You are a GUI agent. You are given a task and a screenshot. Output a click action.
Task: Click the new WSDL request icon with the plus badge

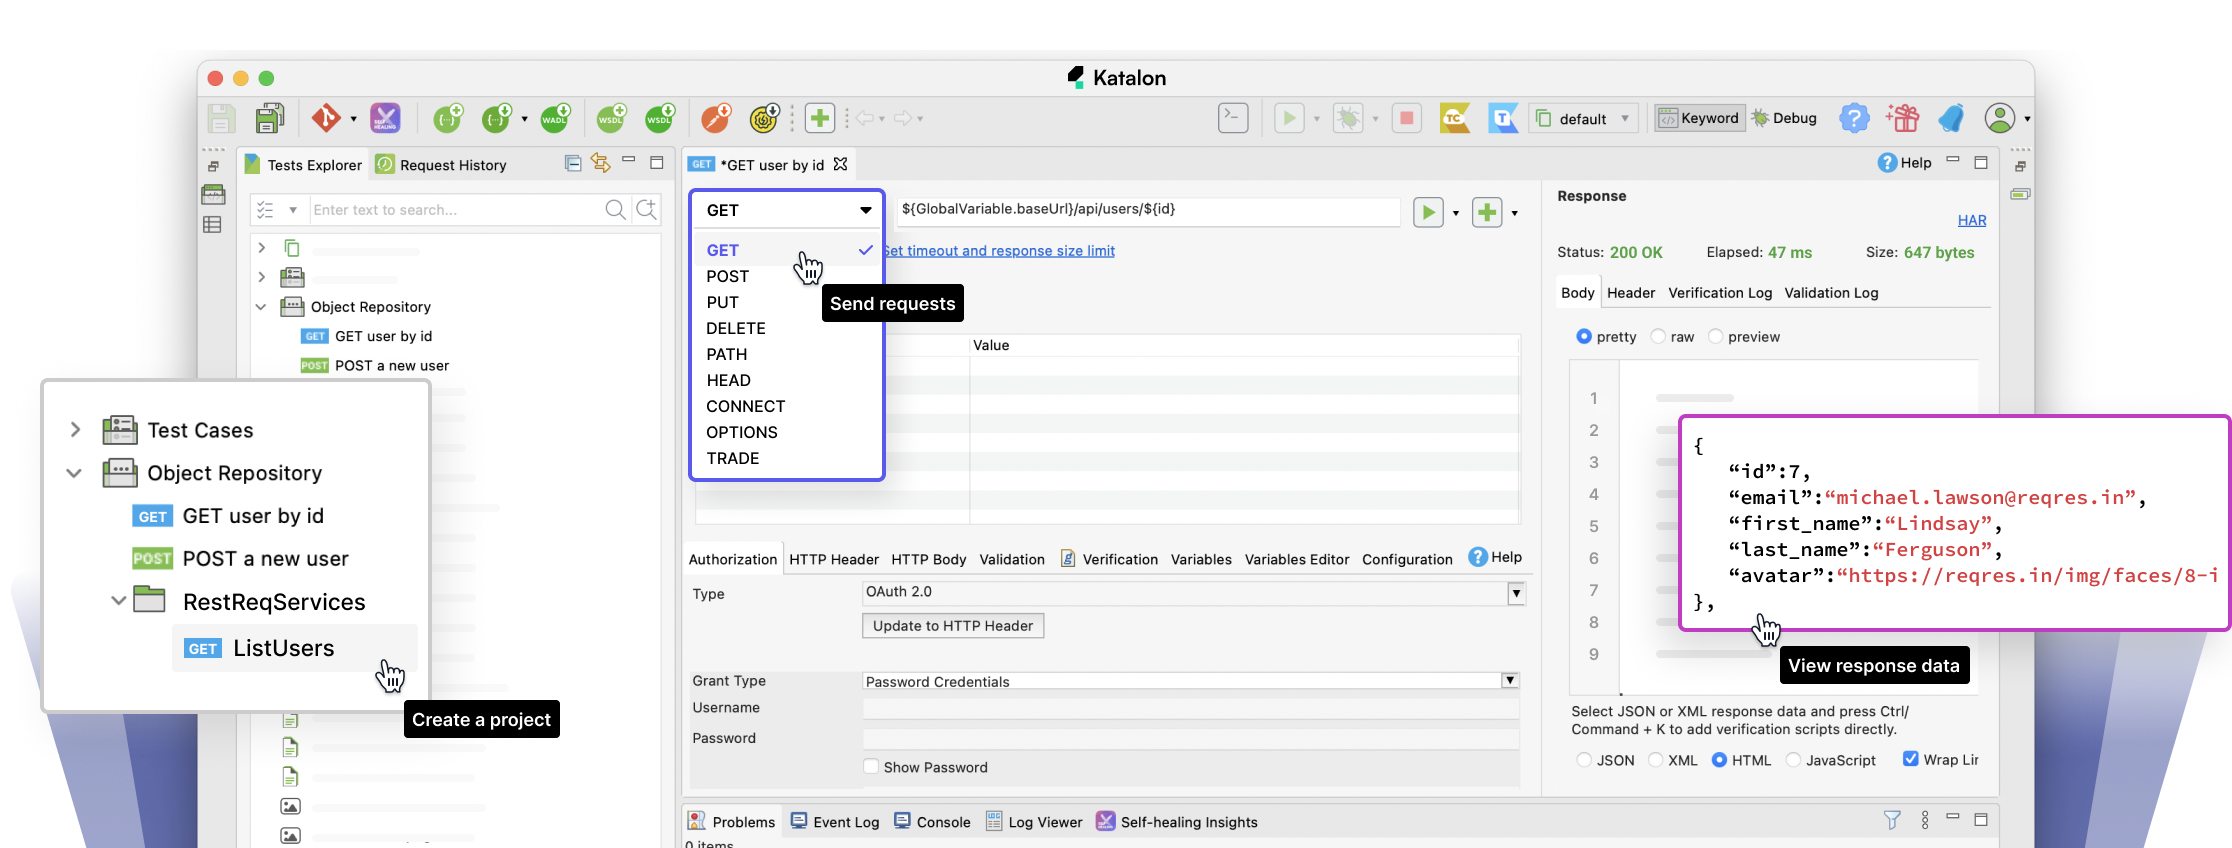click(612, 118)
